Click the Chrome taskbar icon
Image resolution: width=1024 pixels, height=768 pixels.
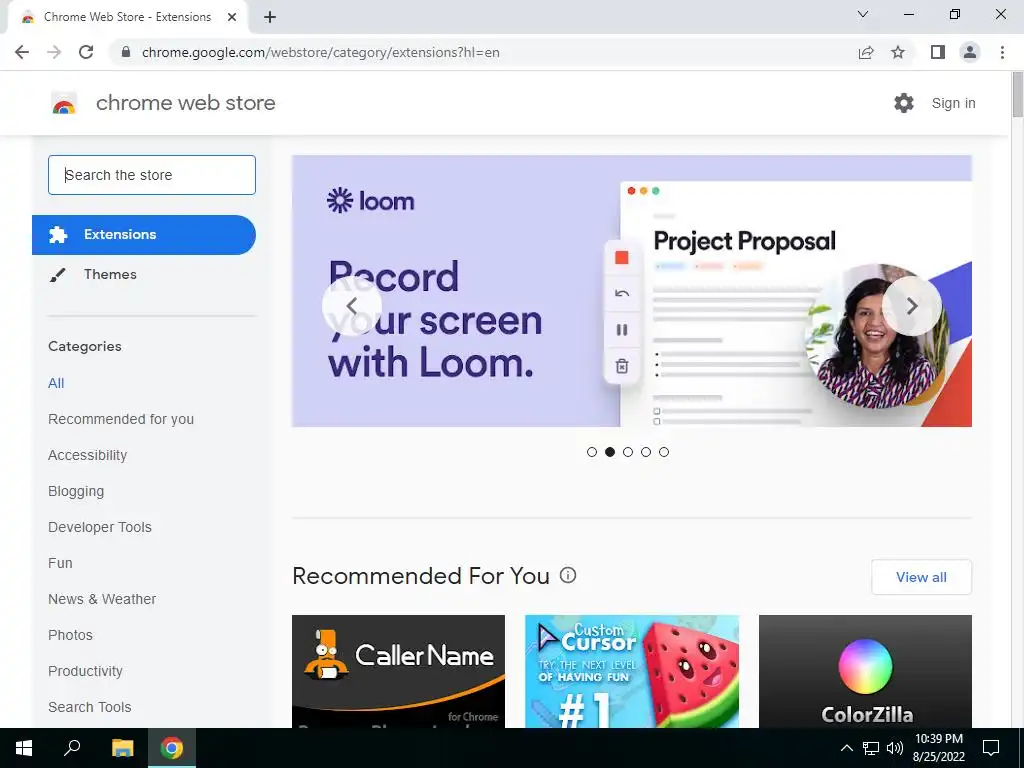pyautogui.click(x=172, y=748)
